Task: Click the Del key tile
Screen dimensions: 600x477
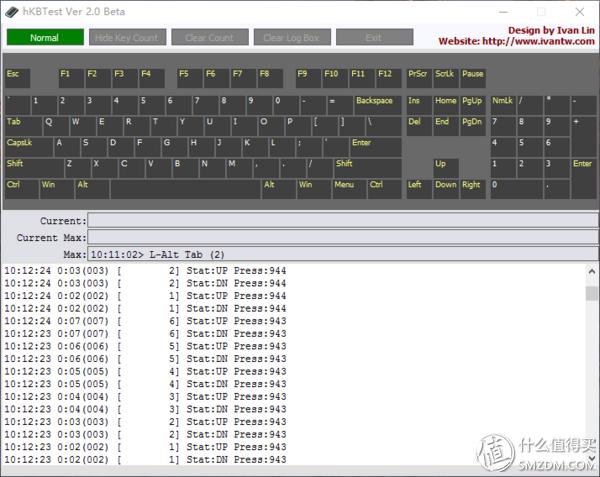Action: [x=419, y=126]
